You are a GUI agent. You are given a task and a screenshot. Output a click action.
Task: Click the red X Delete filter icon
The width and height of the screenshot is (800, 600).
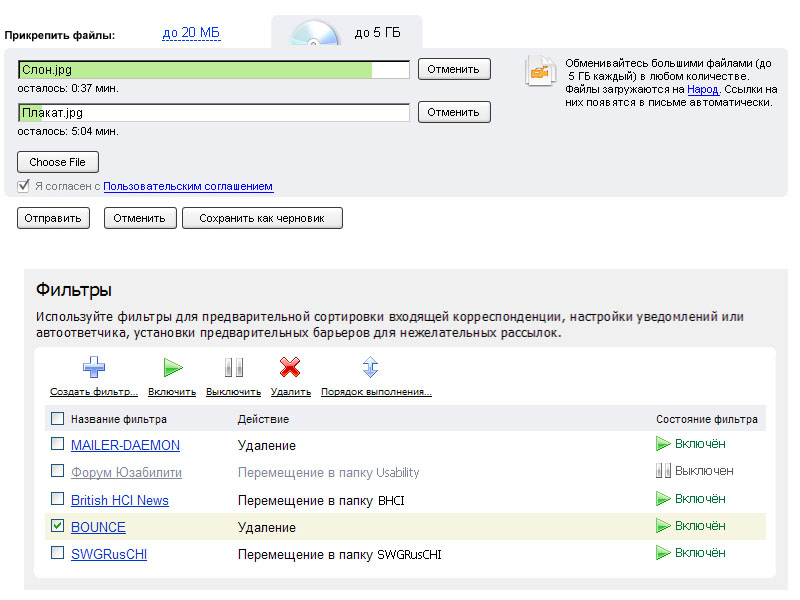click(x=290, y=367)
